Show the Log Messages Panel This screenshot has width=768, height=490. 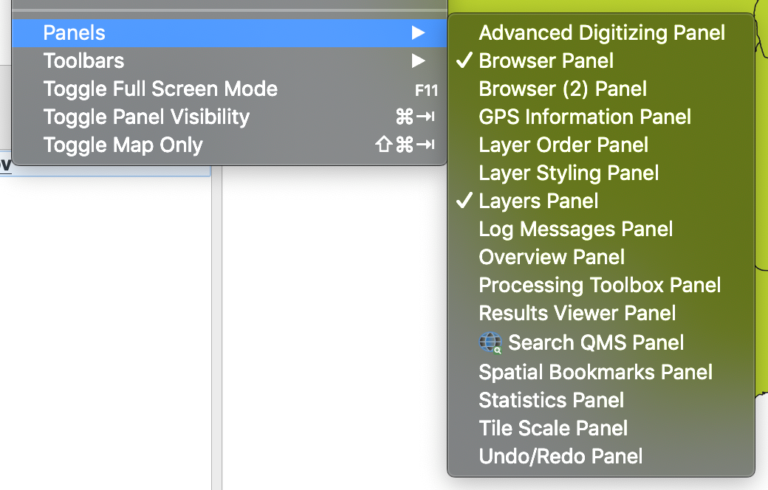(x=601, y=229)
